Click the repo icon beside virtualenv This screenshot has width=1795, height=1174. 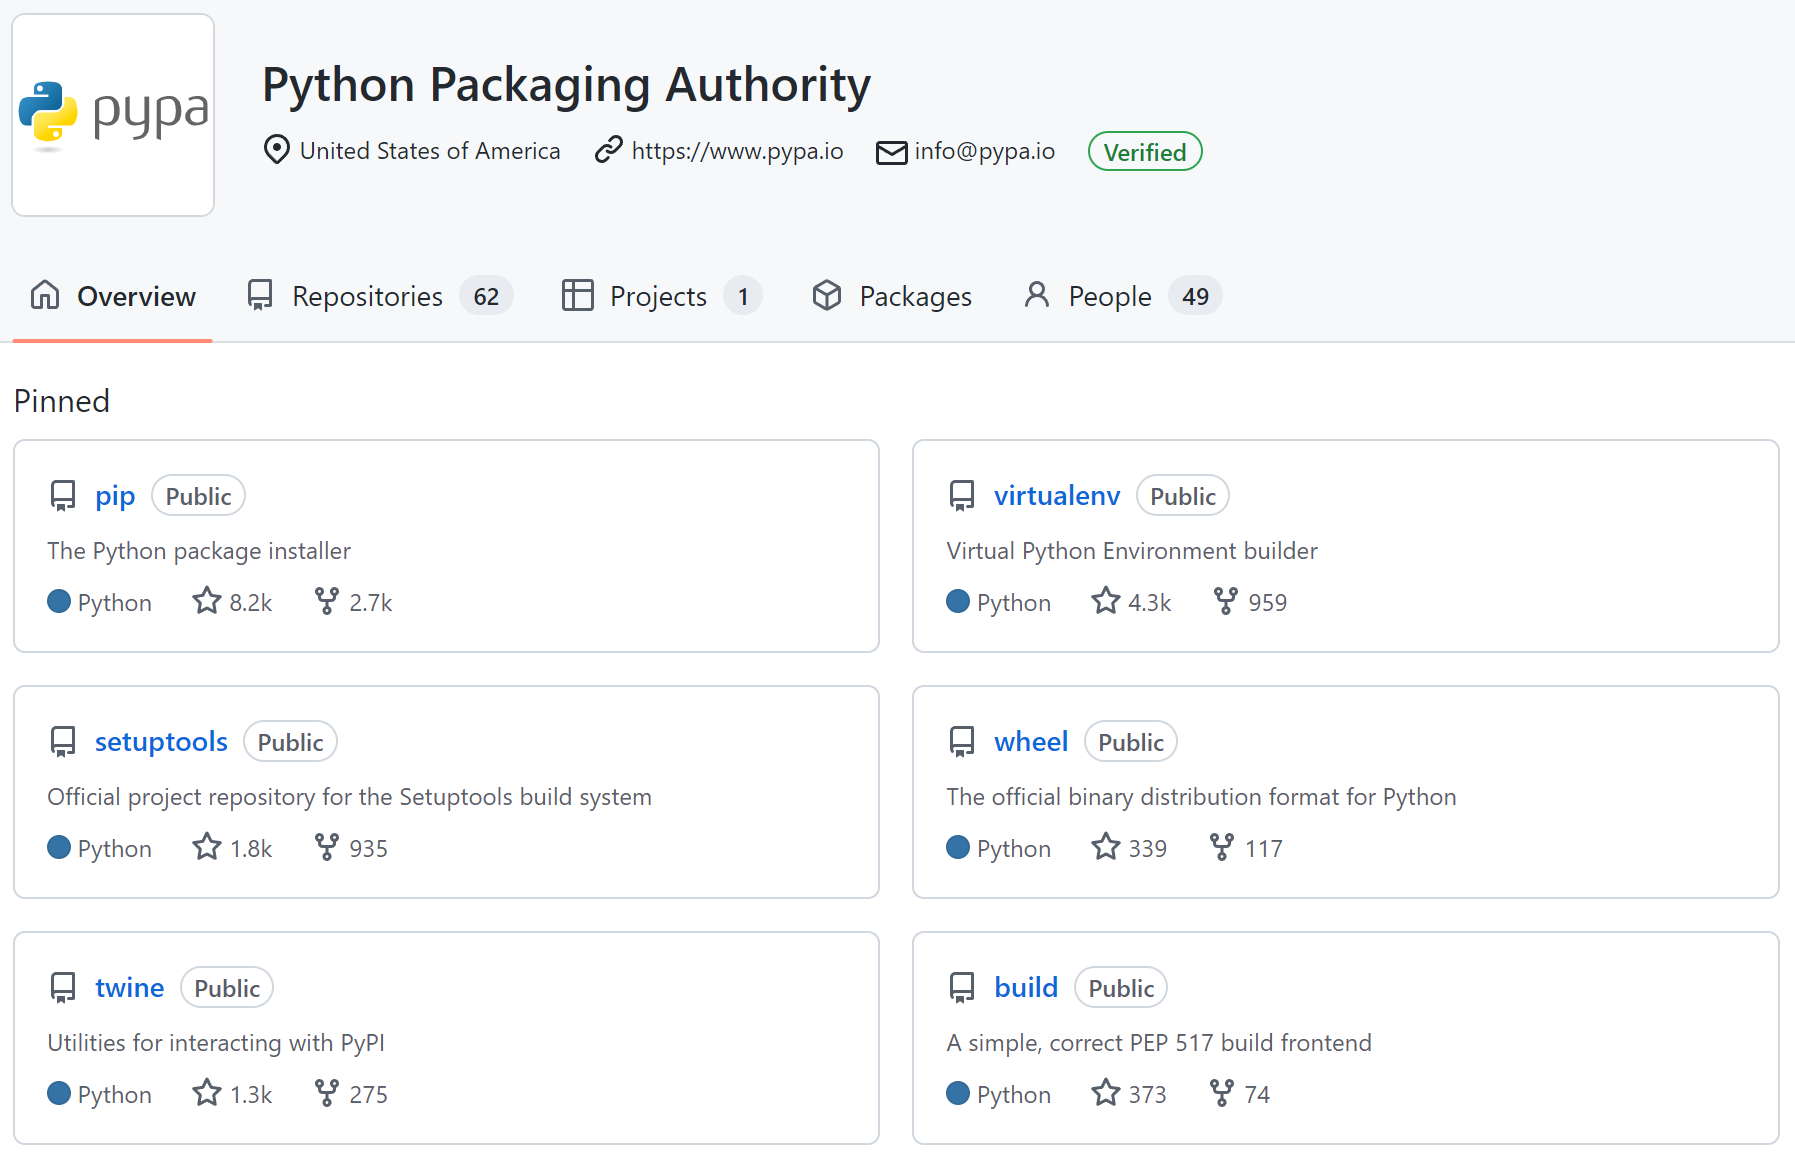(x=962, y=496)
